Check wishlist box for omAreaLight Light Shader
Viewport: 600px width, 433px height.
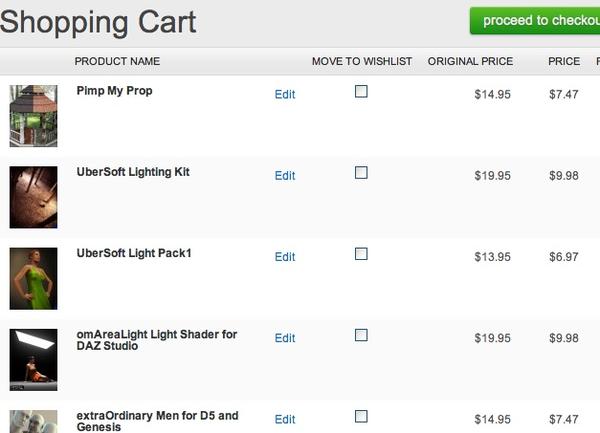pos(361,335)
